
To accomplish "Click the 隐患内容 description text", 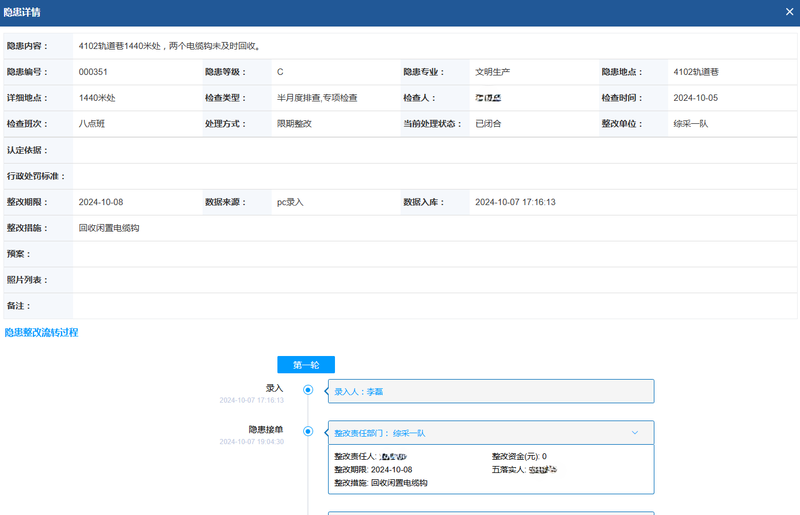I will coord(170,46).
